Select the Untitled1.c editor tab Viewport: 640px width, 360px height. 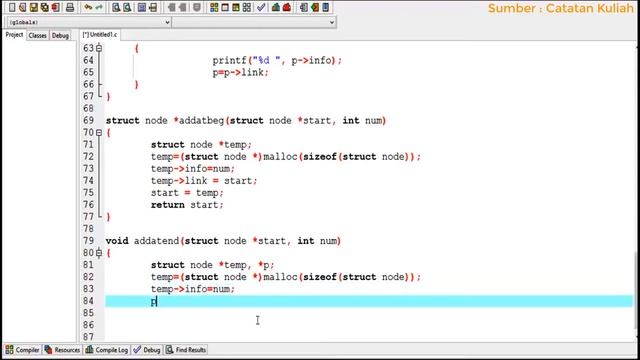(100, 35)
